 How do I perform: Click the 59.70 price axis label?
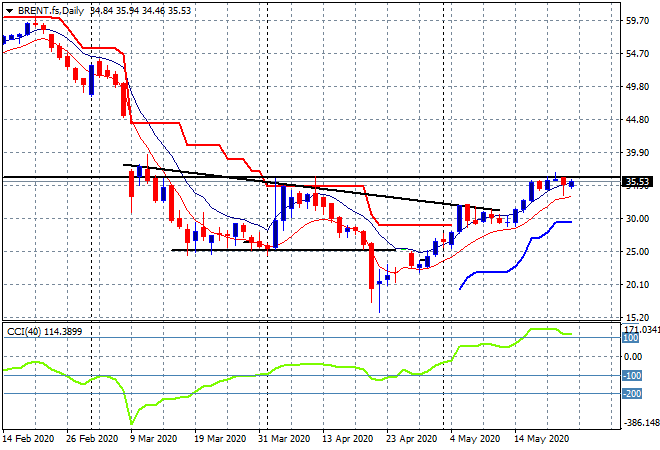coord(636,20)
